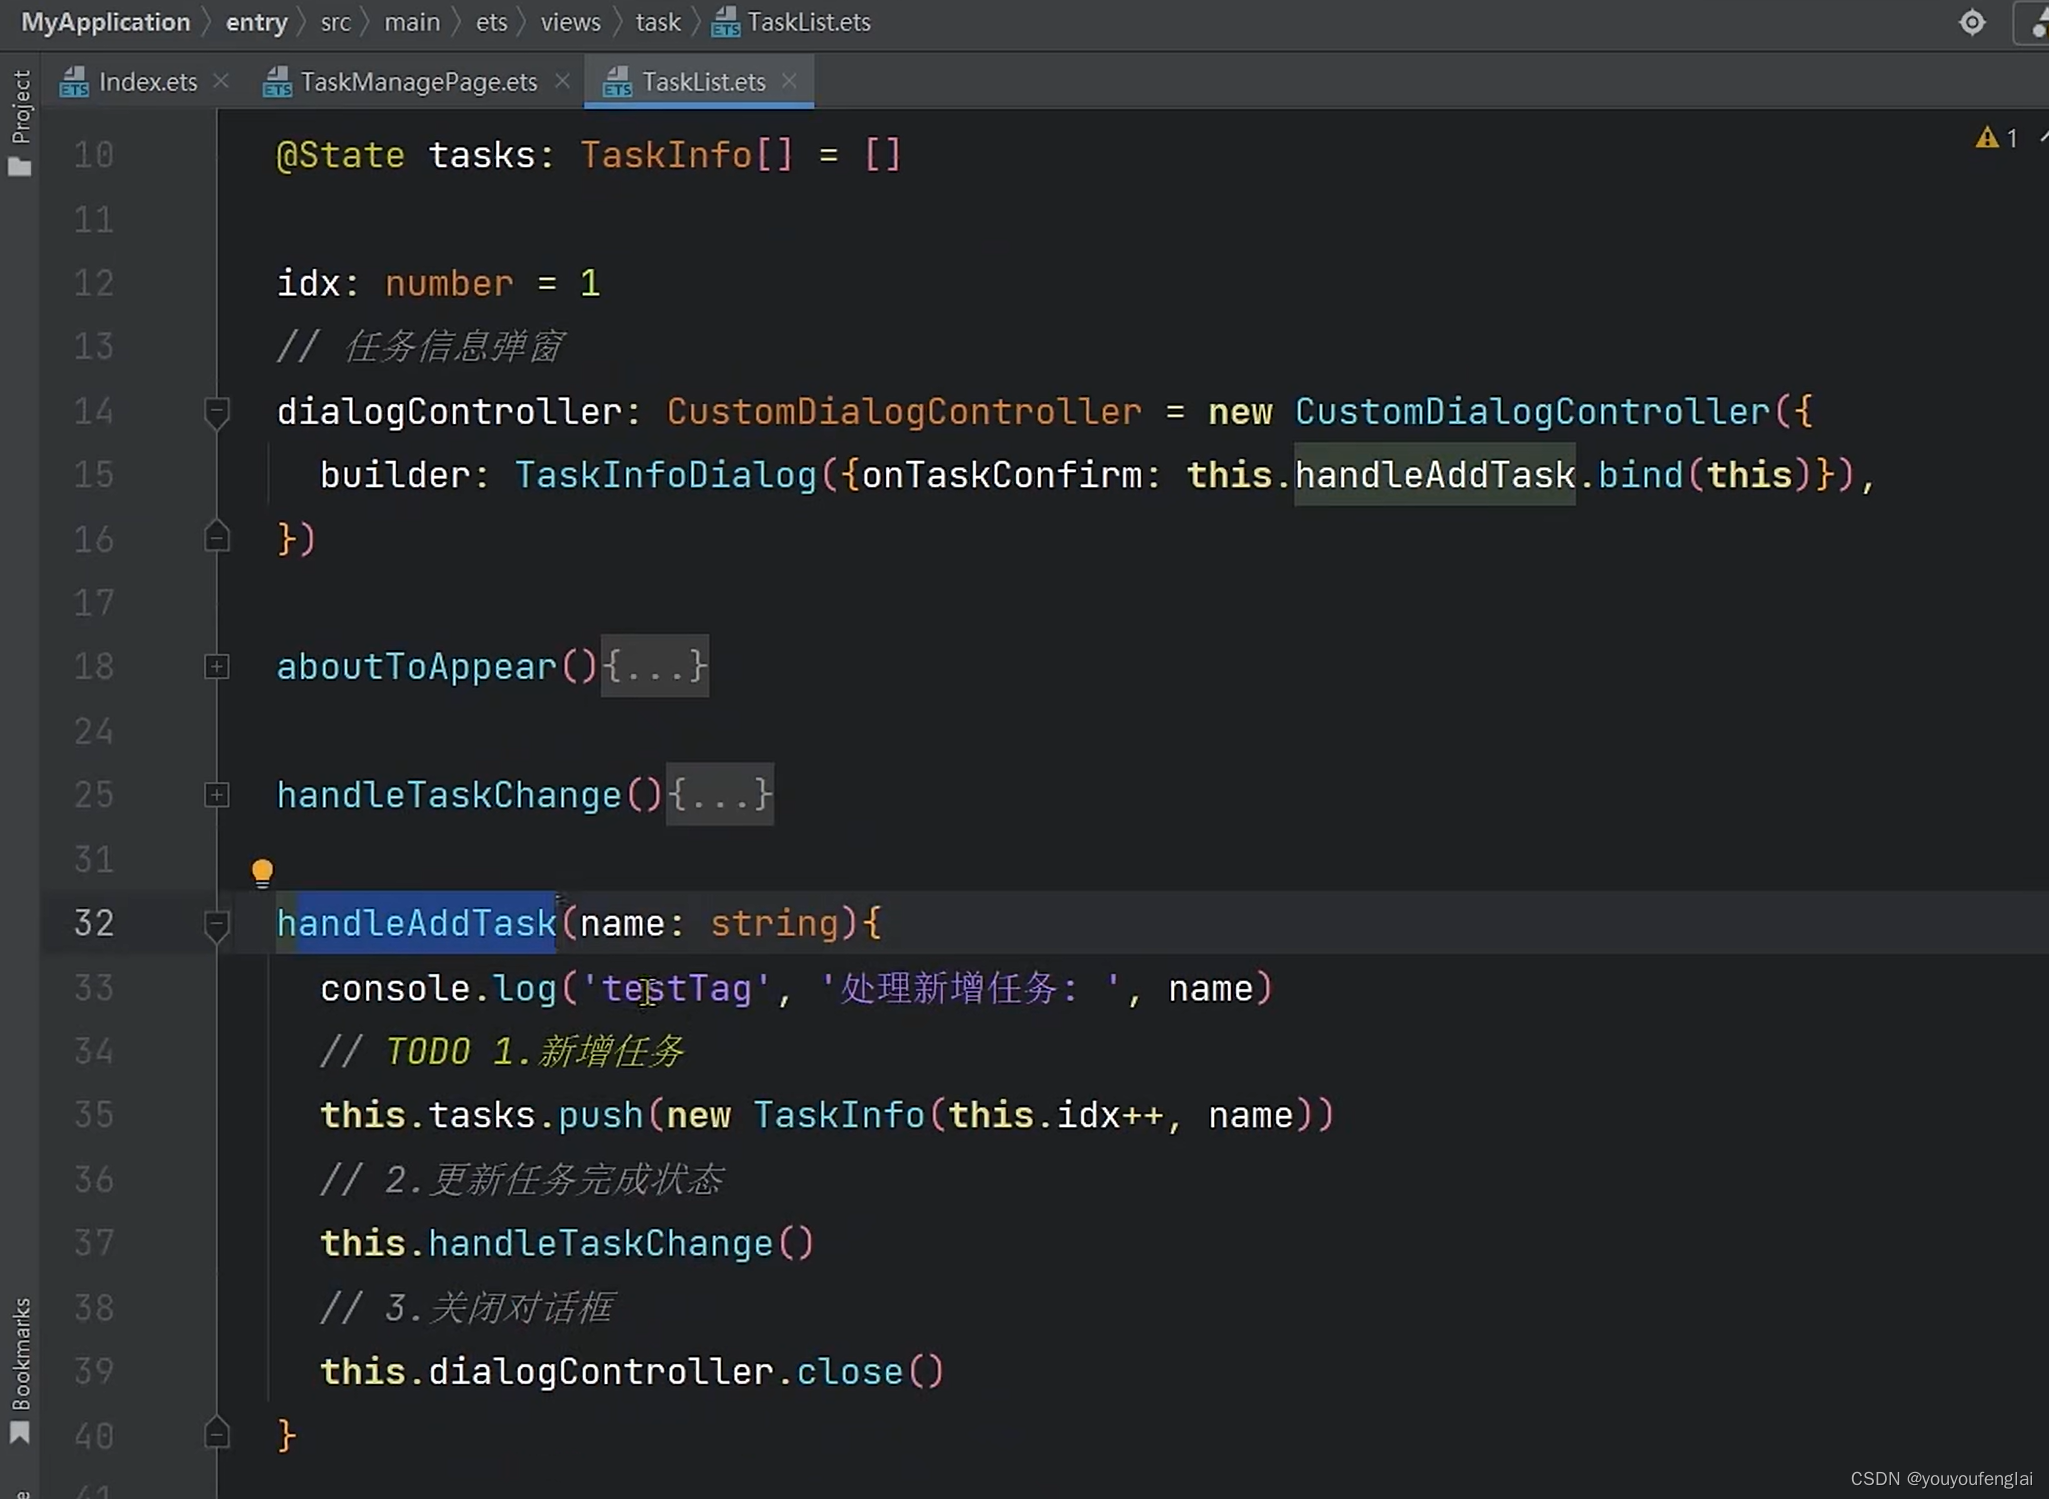The image size is (2049, 1499).
Task: Click line number 15 in gutter
Action: (94, 474)
